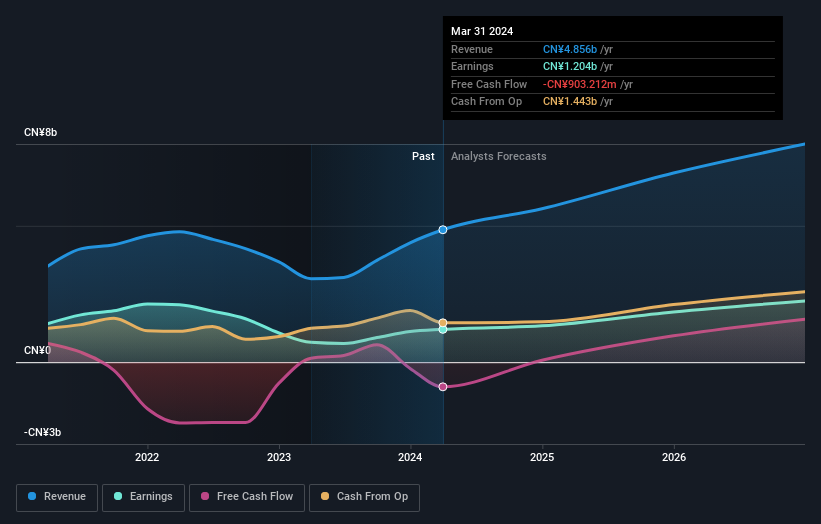
Task: Click the blue Revenue legend dot
Action: coord(32,496)
